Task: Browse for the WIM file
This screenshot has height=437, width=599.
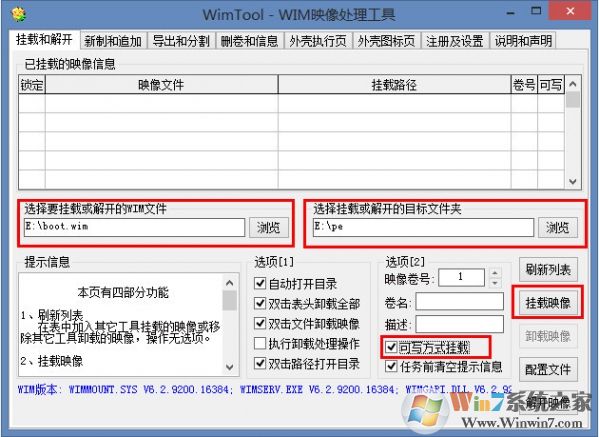Action: click(x=269, y=228)
